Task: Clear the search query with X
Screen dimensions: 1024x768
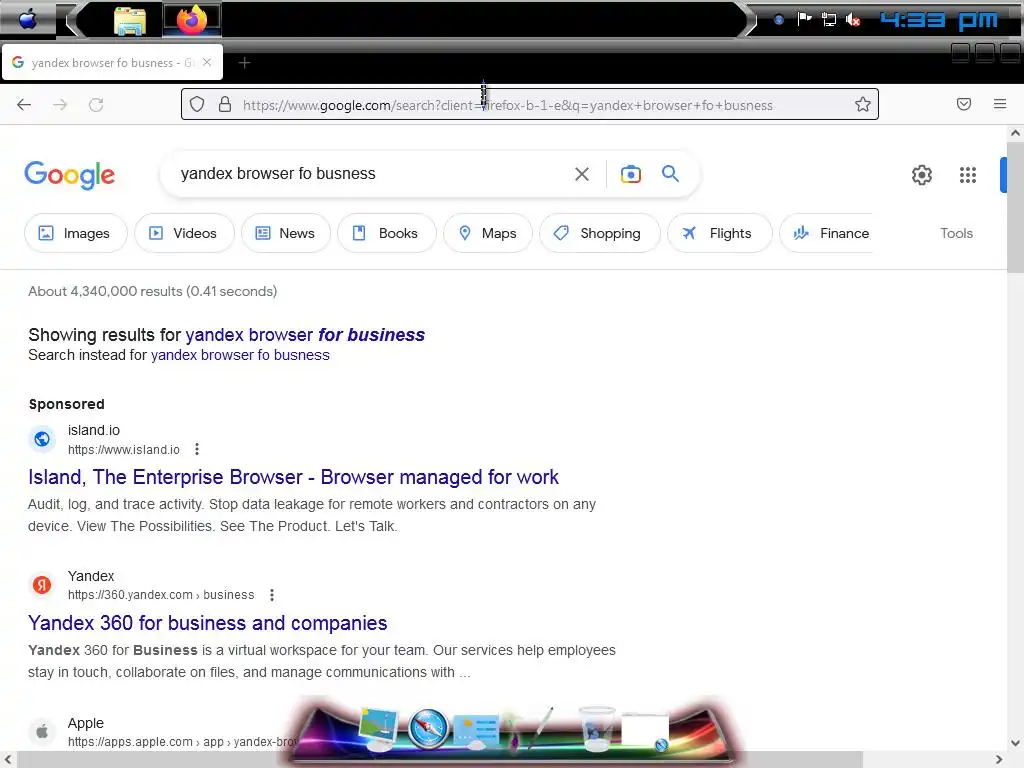Action: (x=582, y=174)
